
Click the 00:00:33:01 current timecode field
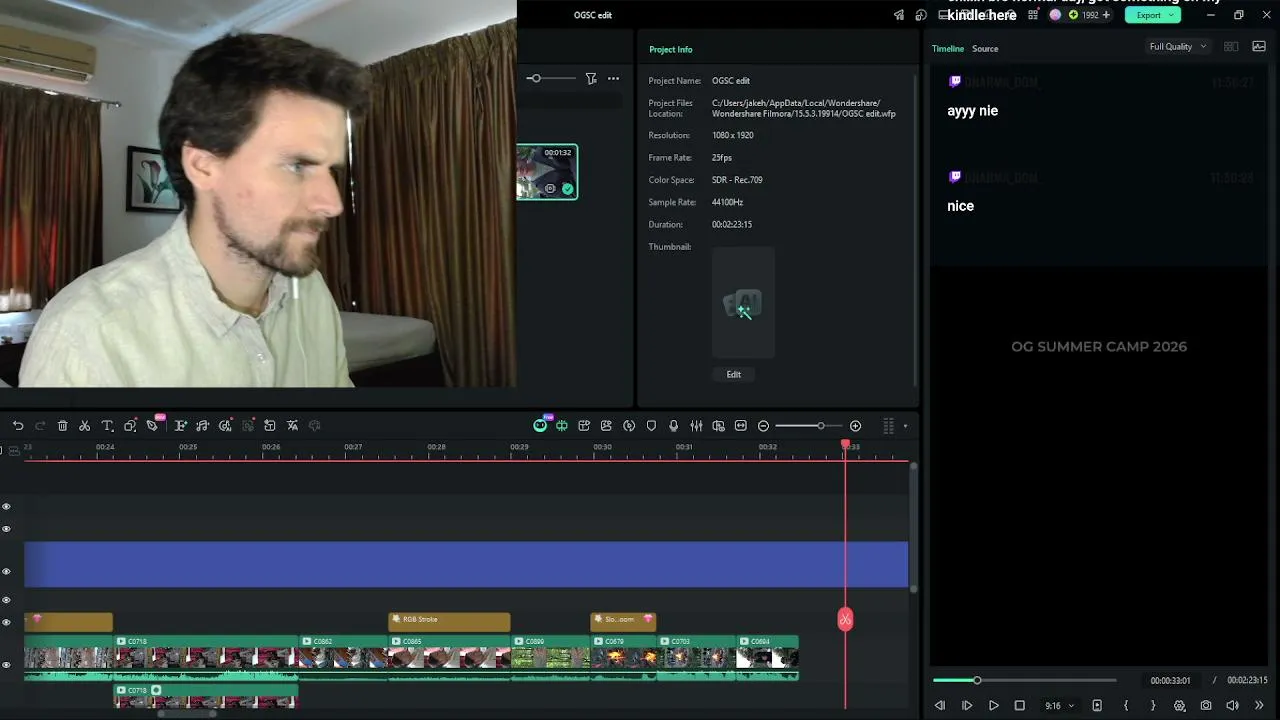click(x=1170, y=681)
